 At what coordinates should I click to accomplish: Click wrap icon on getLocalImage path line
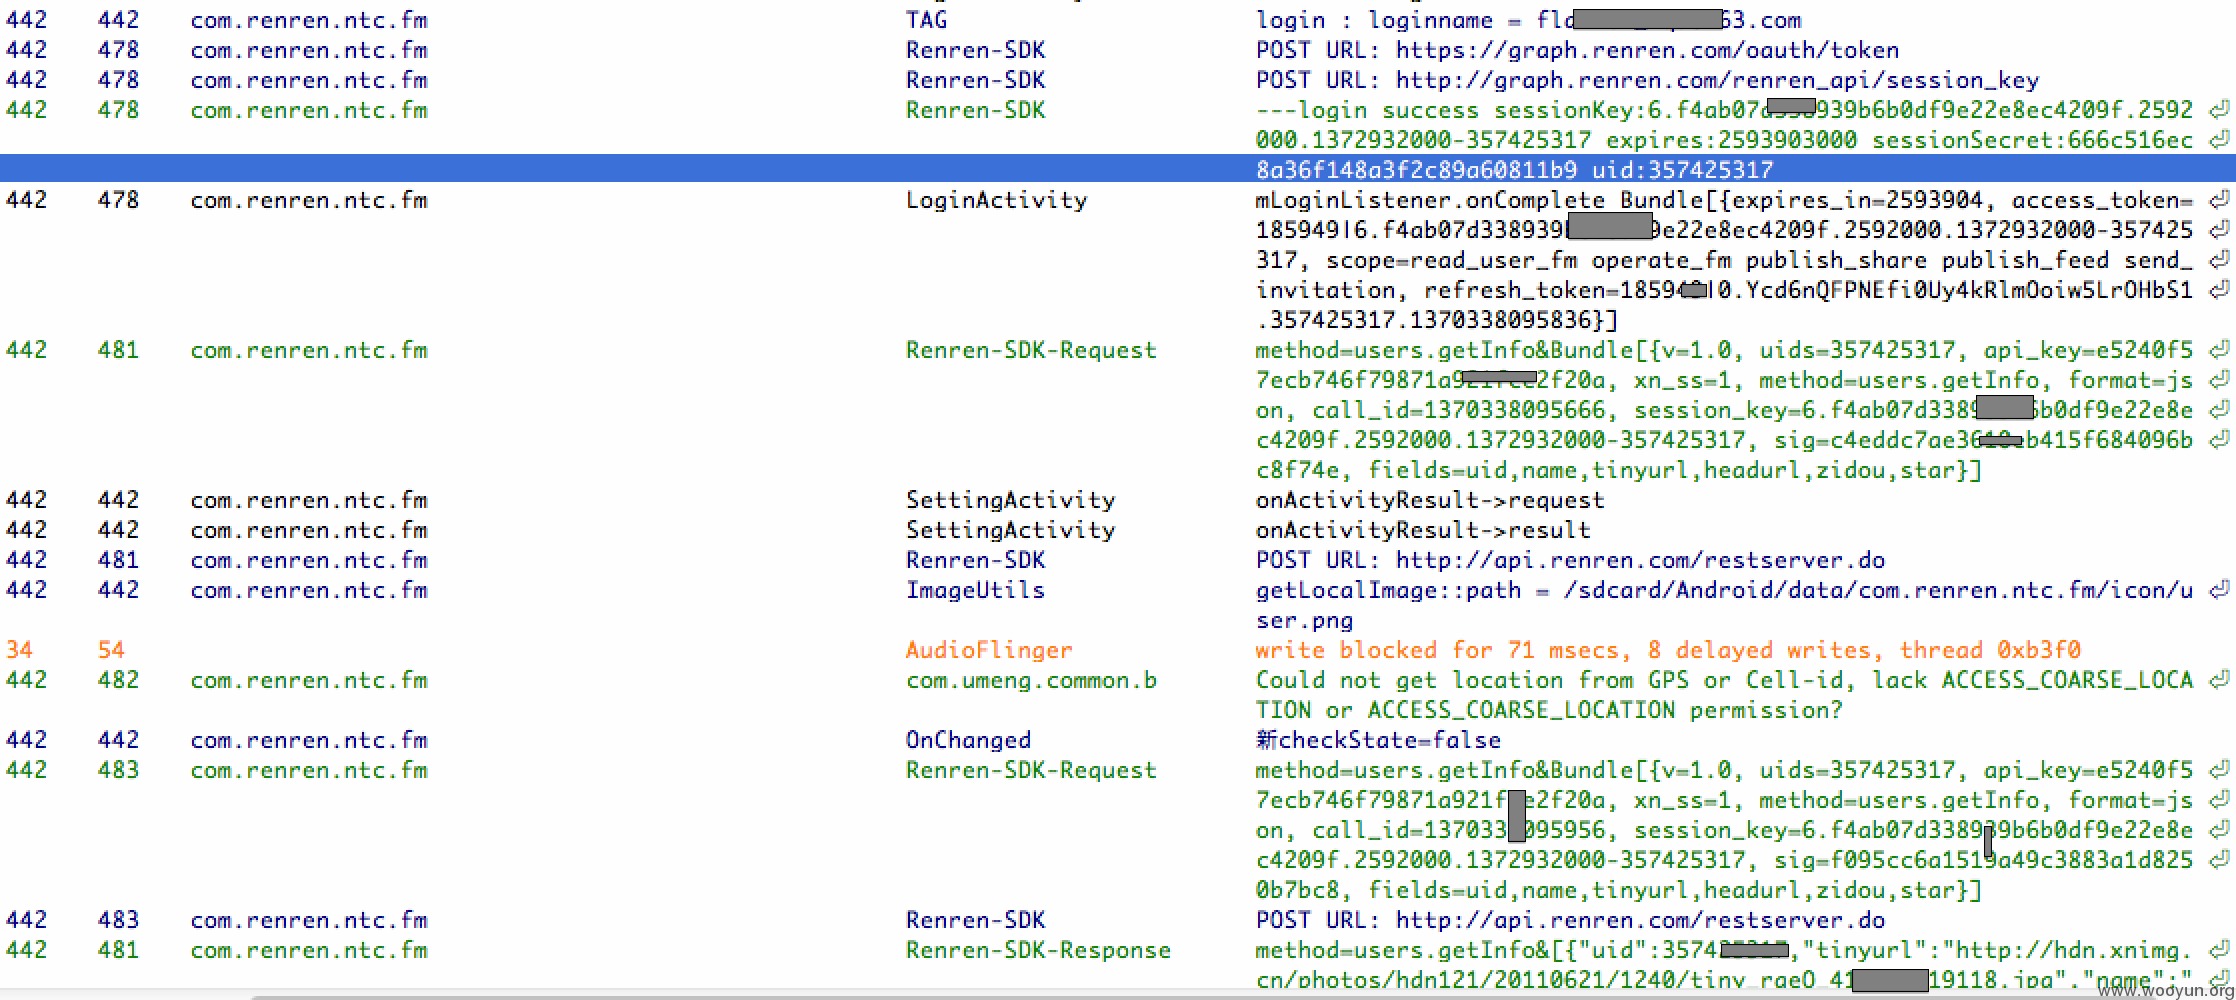click(x=2219, y=590)
